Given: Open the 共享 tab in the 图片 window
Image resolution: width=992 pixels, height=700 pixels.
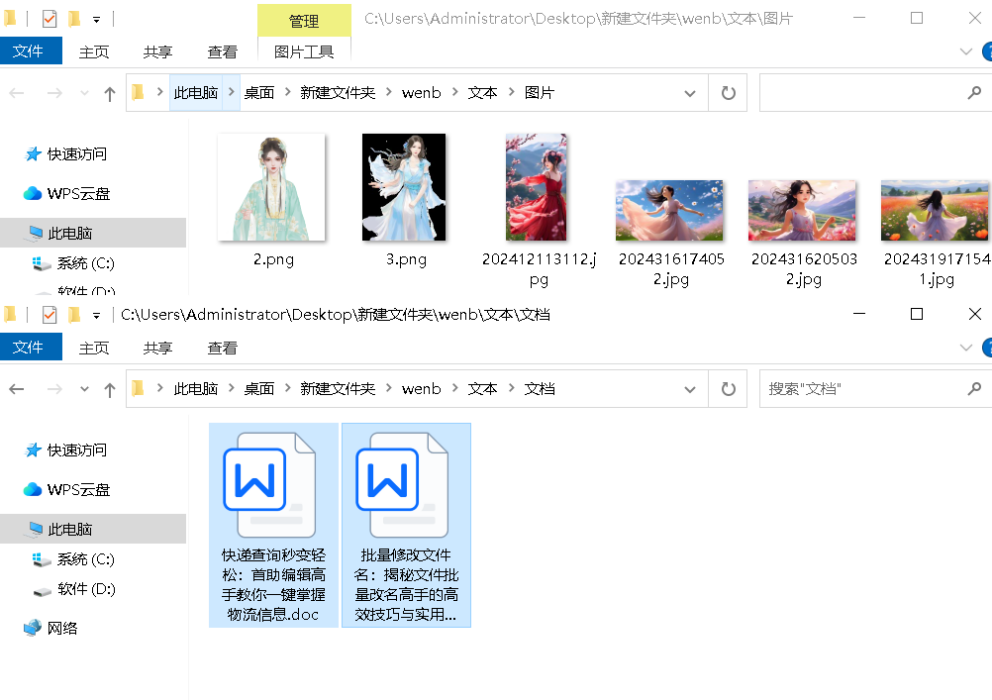Looking at the screenshot, I should 158,52.
